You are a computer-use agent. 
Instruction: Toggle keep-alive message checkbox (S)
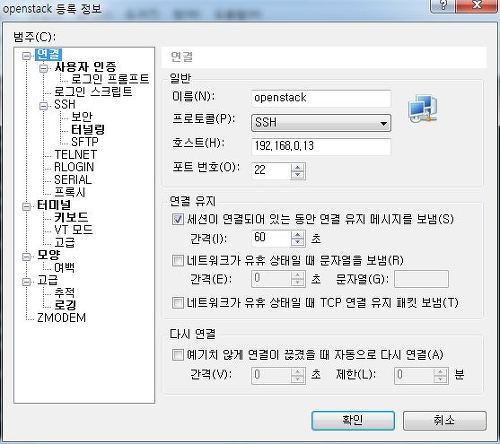click(x=178, y=219)
